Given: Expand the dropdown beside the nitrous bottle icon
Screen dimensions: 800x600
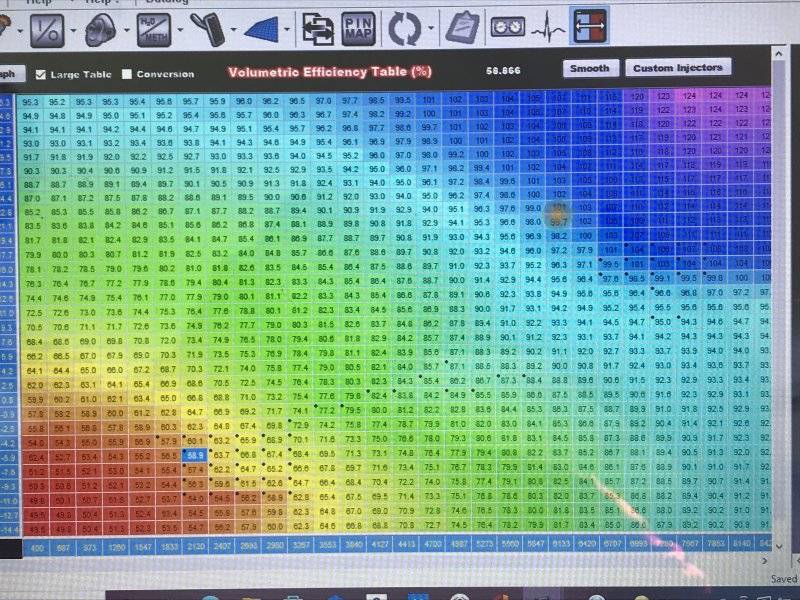Looking at the screenshot, I should pos(234,29).
